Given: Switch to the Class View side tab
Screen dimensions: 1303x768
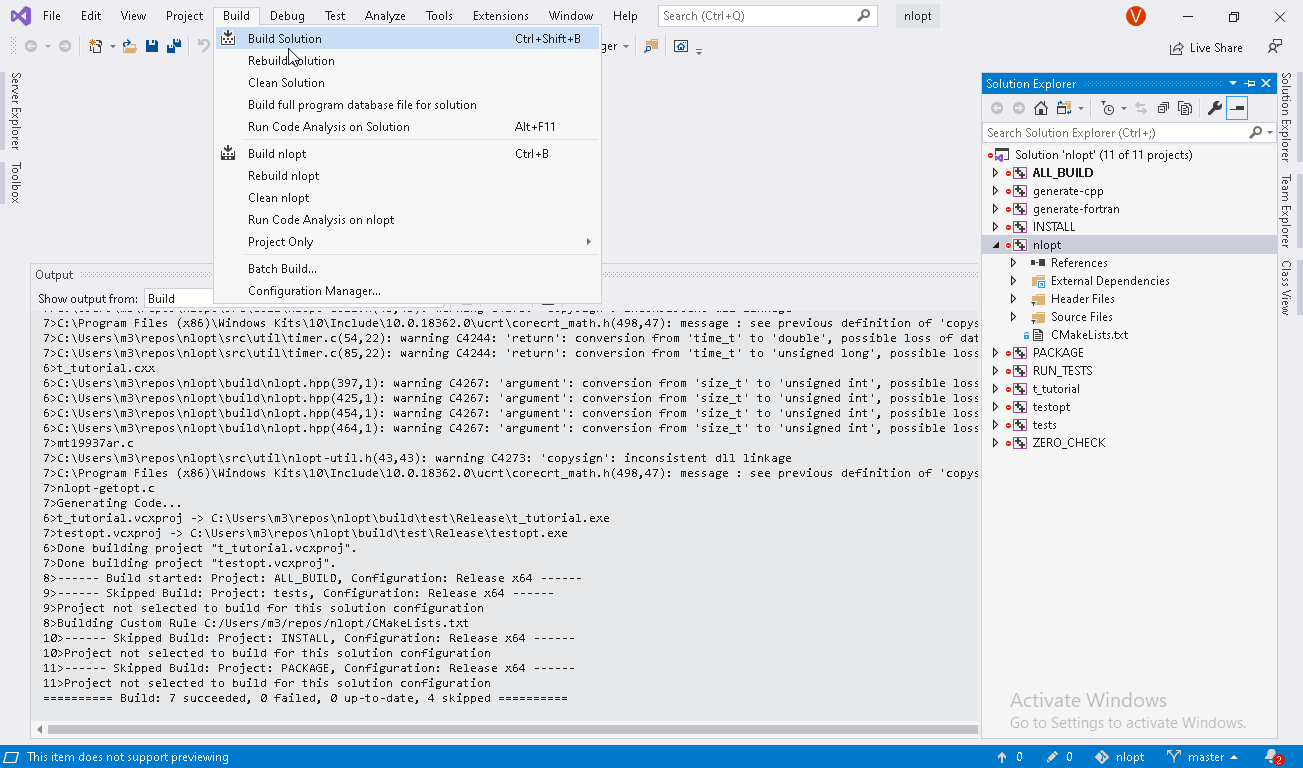Looking at the screenshot, I should 1287,288.
